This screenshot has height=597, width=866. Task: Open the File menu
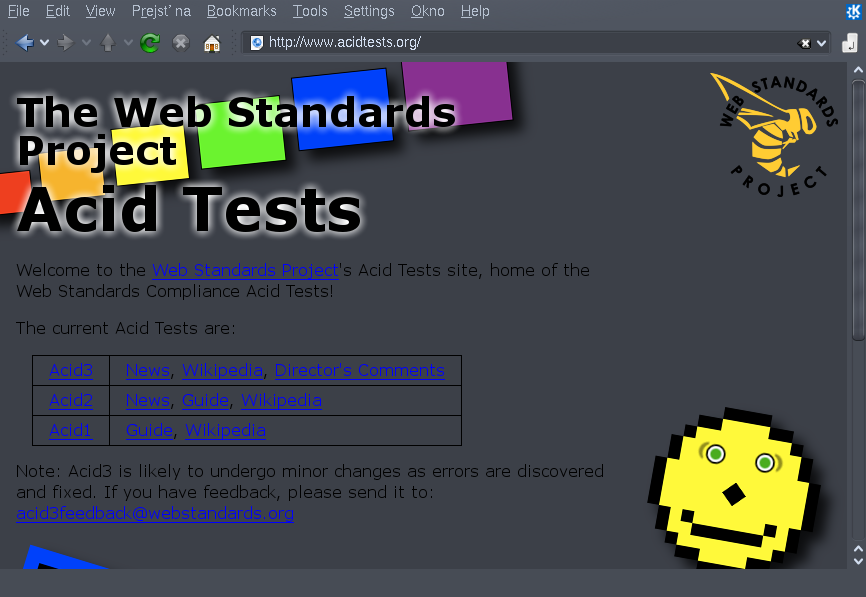point(18,11)
